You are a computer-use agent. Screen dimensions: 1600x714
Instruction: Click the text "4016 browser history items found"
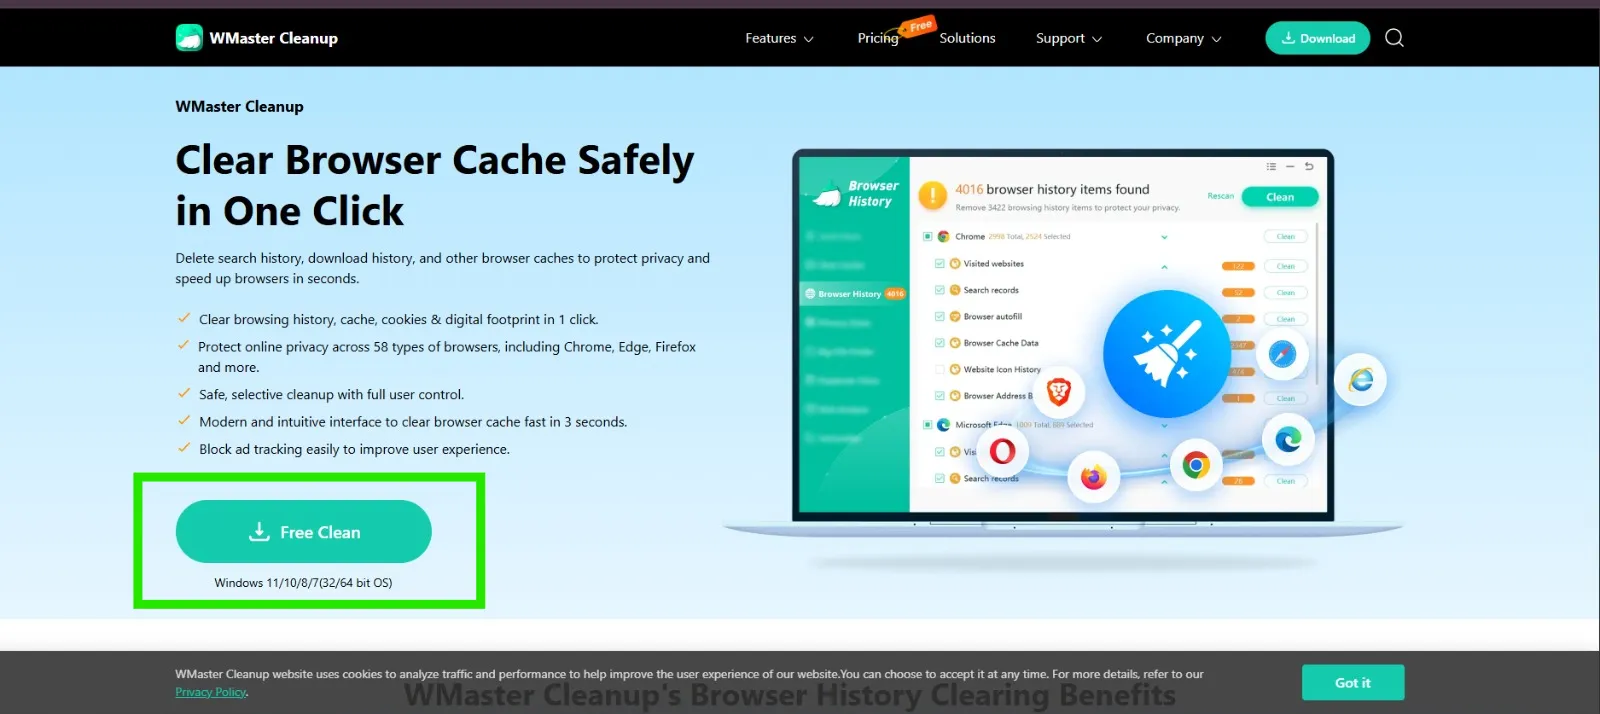coord(1052,189)
